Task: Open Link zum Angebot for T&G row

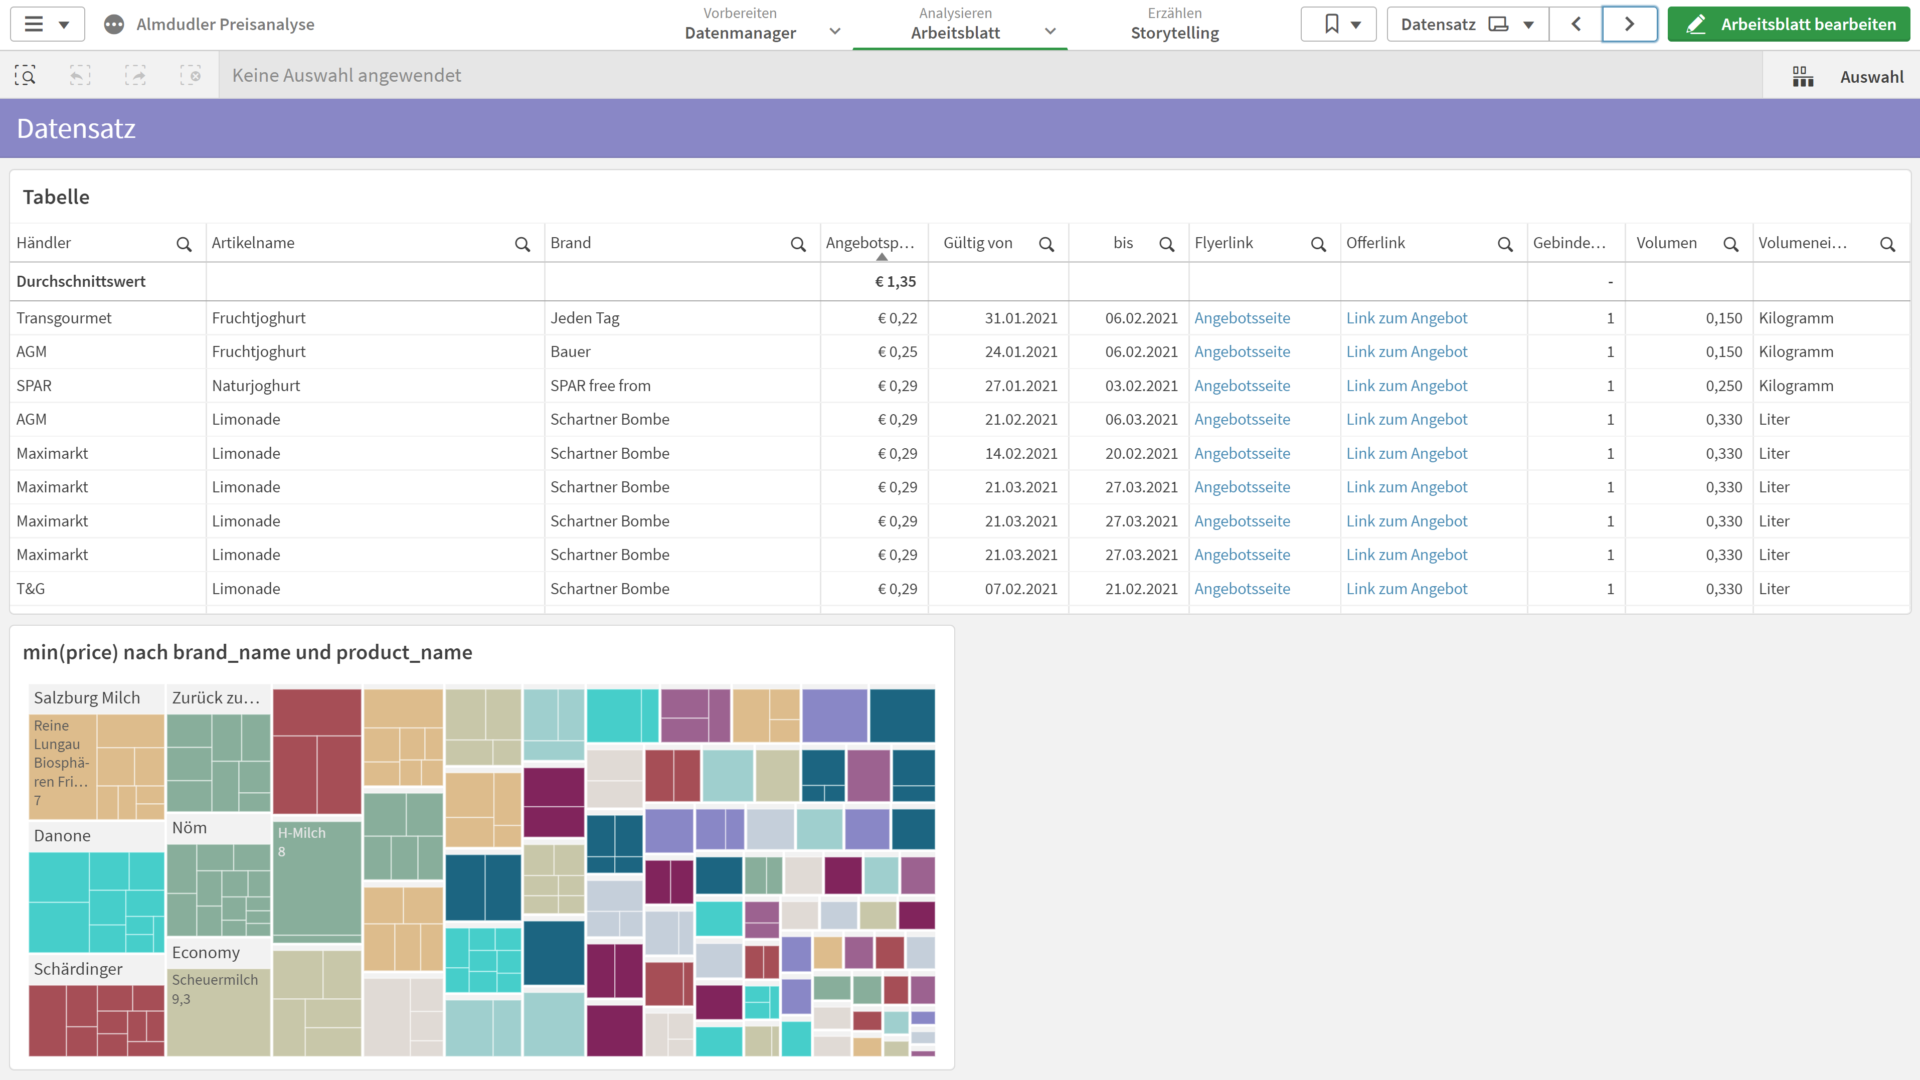Action: [1406, 589]
